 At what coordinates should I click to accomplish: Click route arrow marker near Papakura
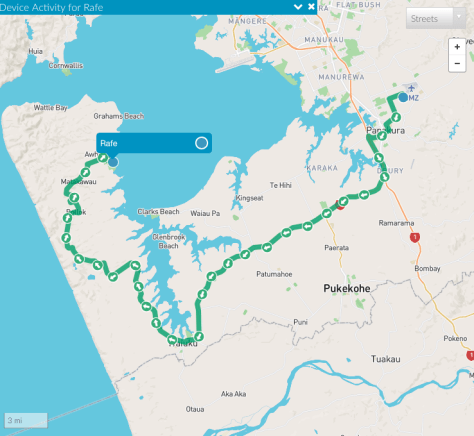pos(382,136)
